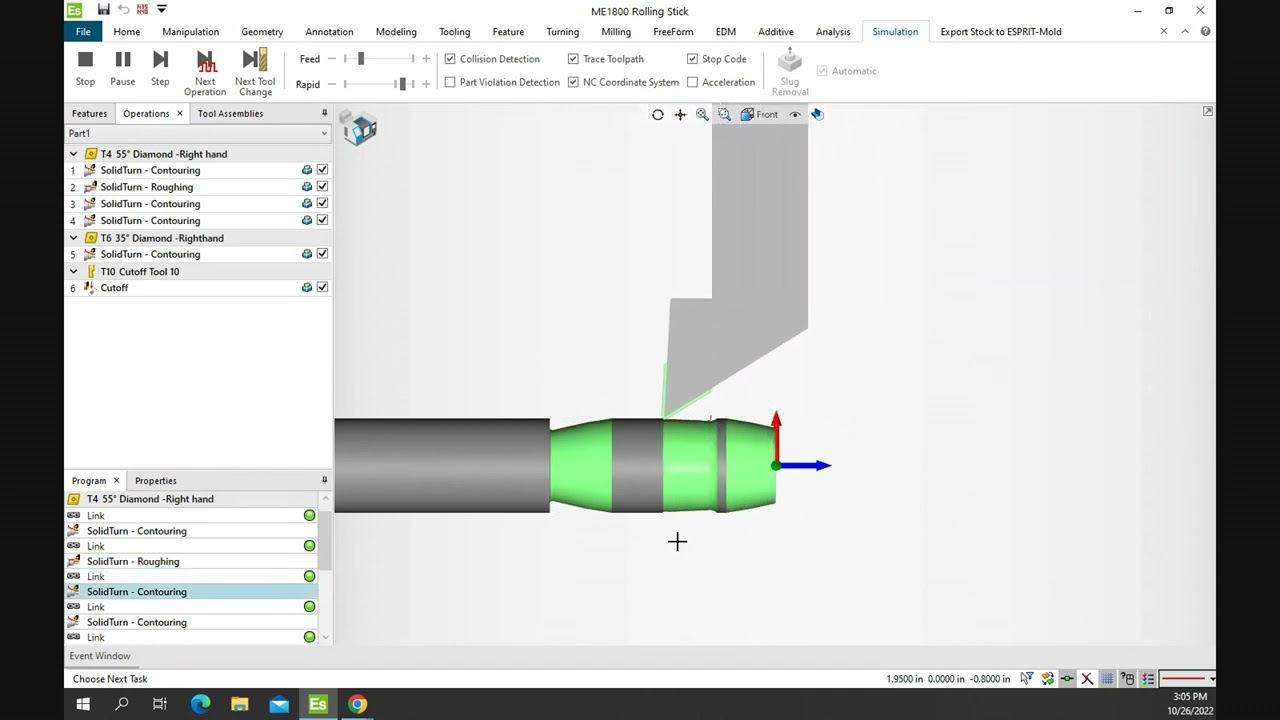Click the pan view icon

pos(680,115)
